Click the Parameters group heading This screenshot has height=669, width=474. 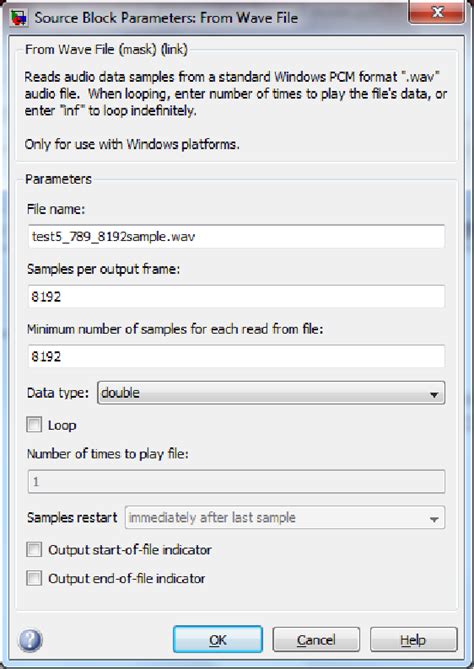pyautogui.click(x=58, y=179)
